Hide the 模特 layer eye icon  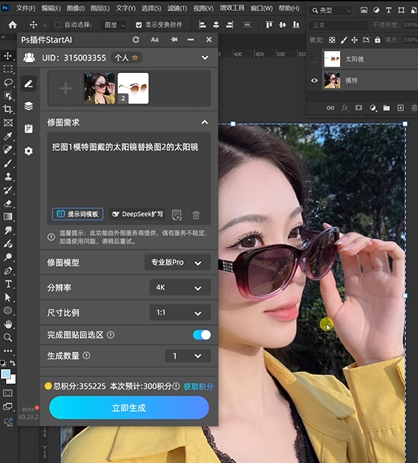pyautogui.click(x=314, y=80)
